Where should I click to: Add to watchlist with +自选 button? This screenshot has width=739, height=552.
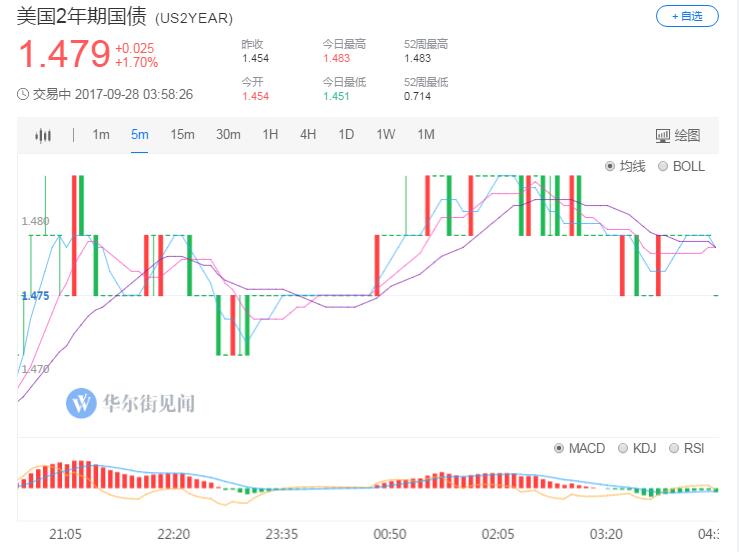tap(687, 16)
